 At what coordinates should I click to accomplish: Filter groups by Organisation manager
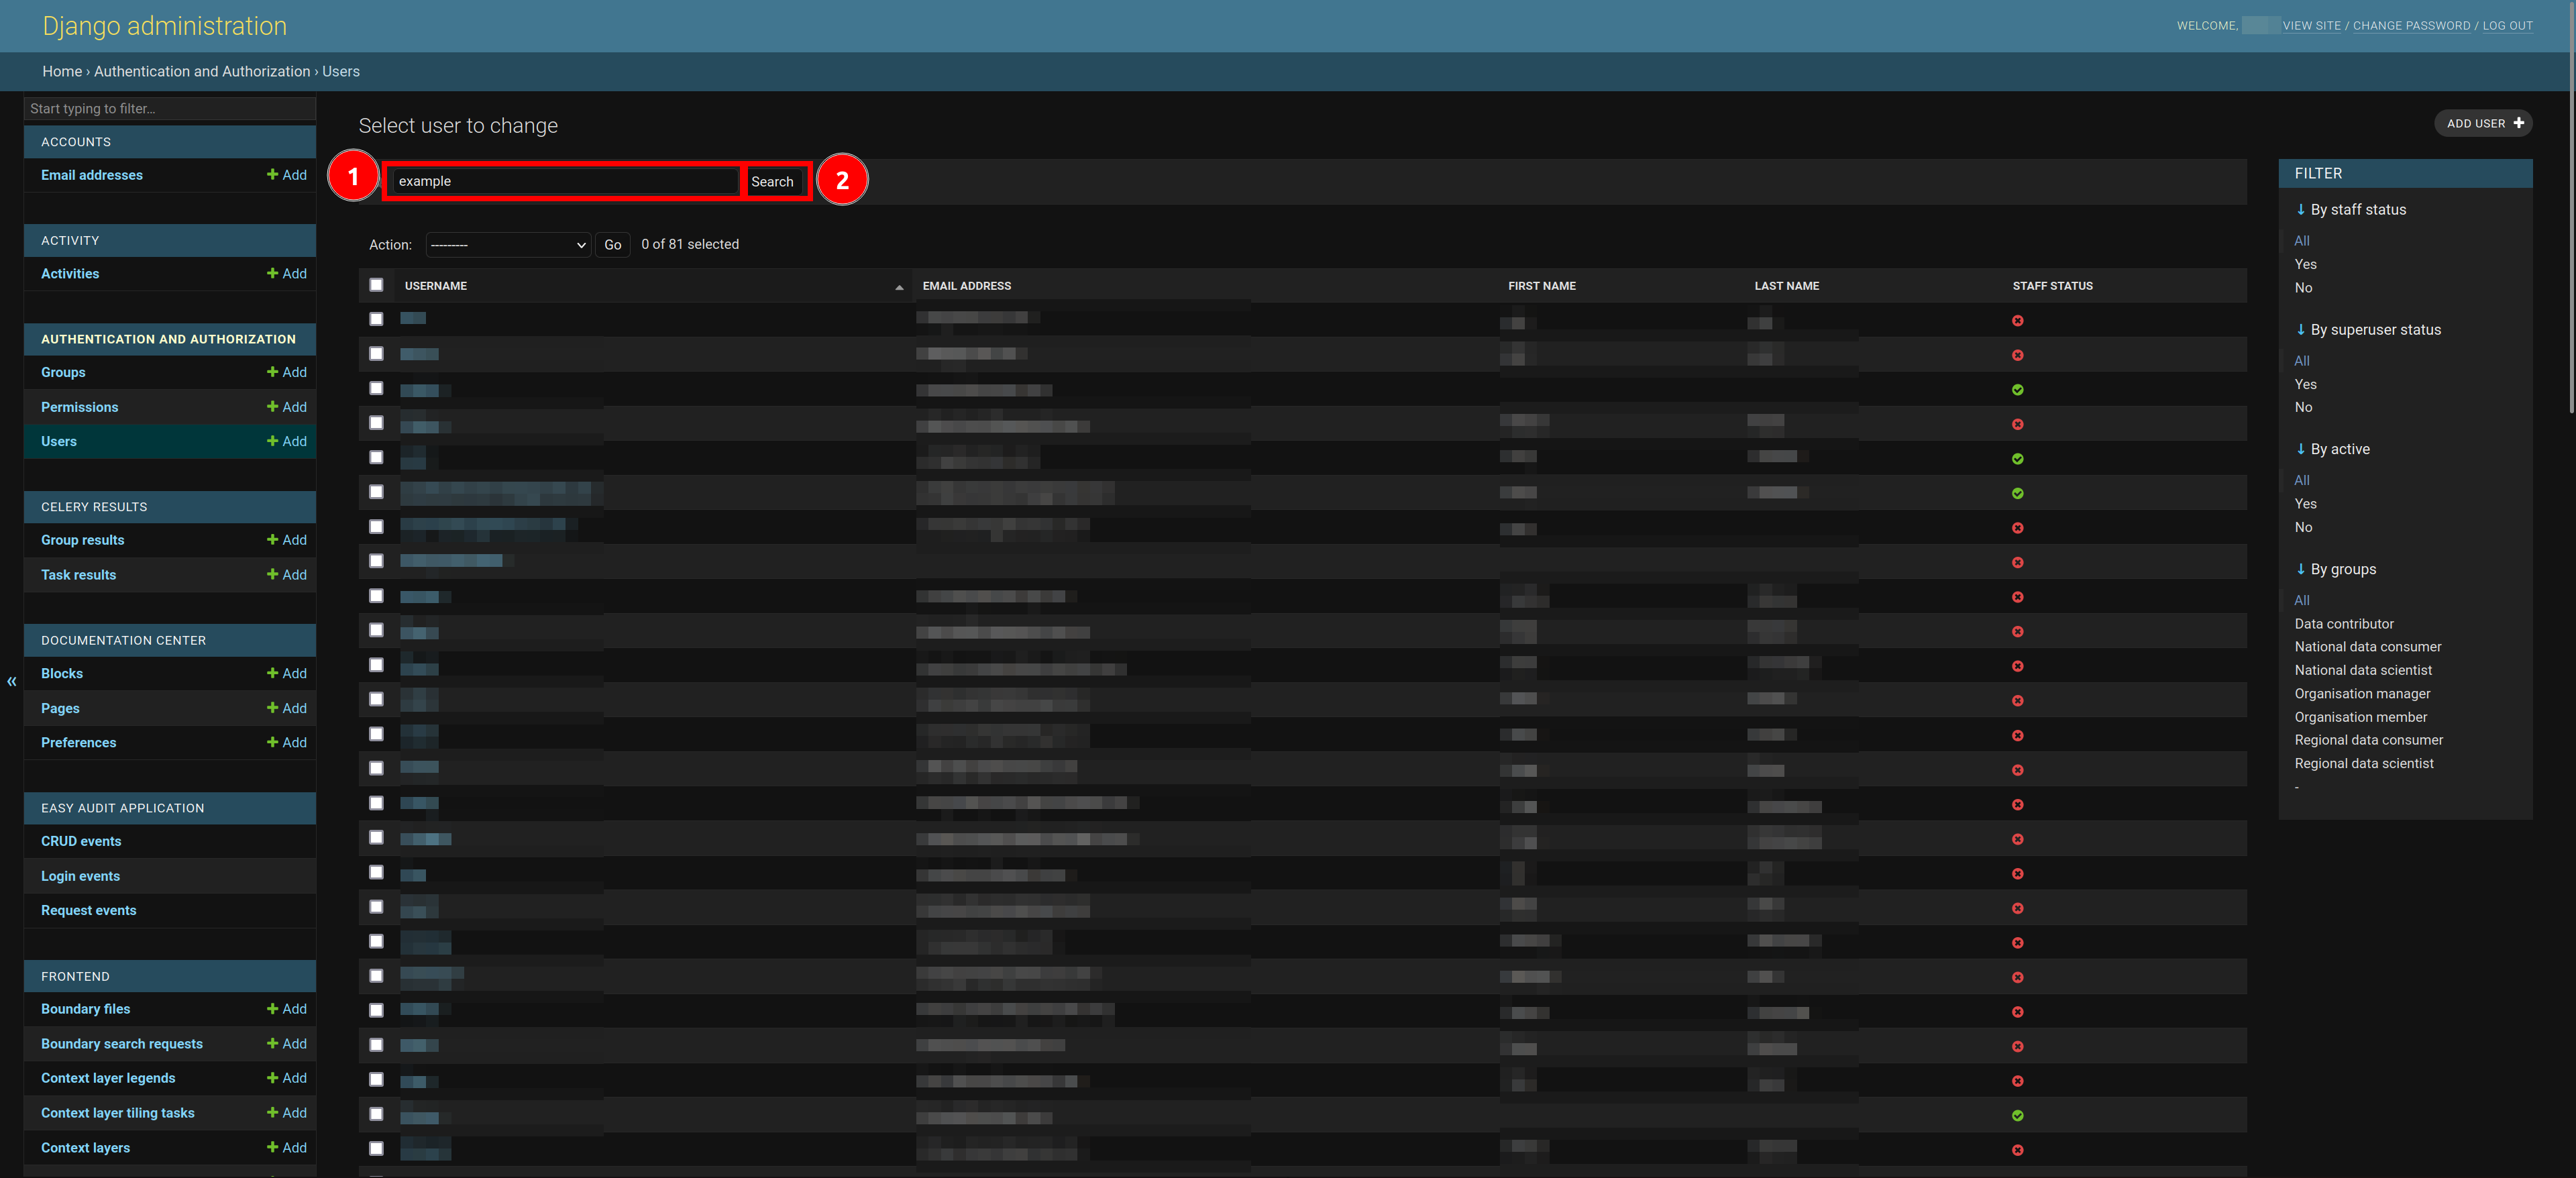click(2362, 694)
